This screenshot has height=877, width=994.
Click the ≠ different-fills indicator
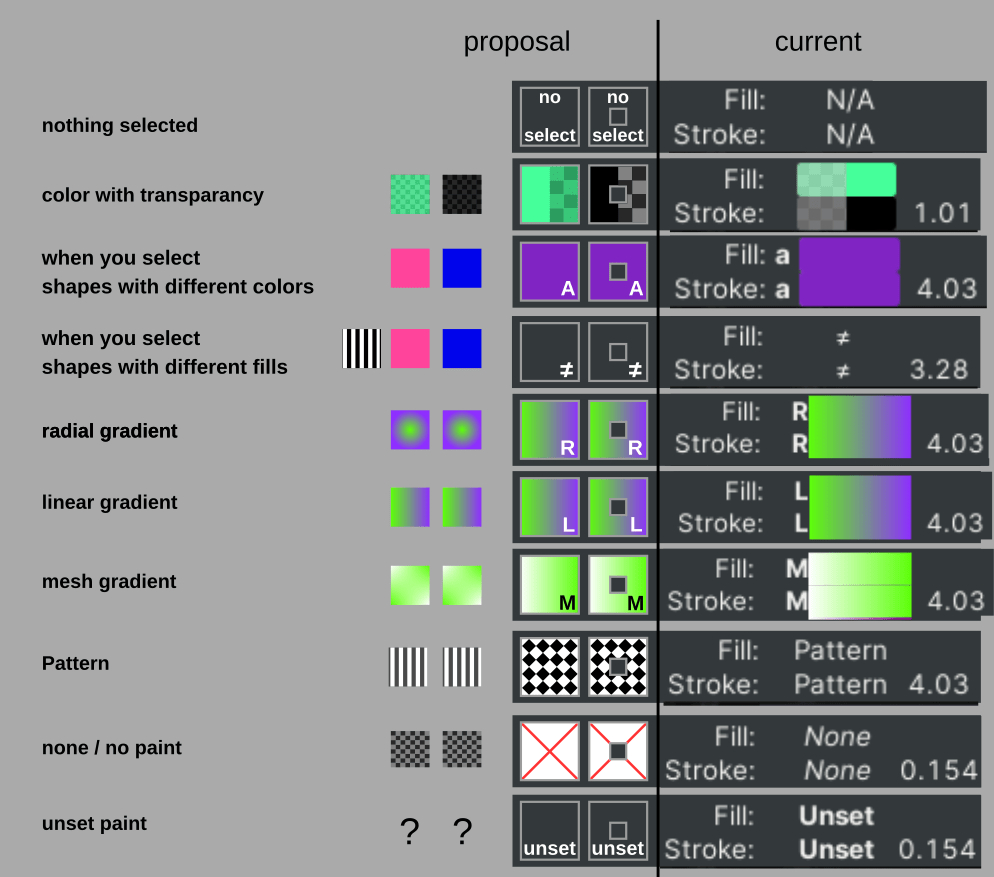(x=549, y=352)
